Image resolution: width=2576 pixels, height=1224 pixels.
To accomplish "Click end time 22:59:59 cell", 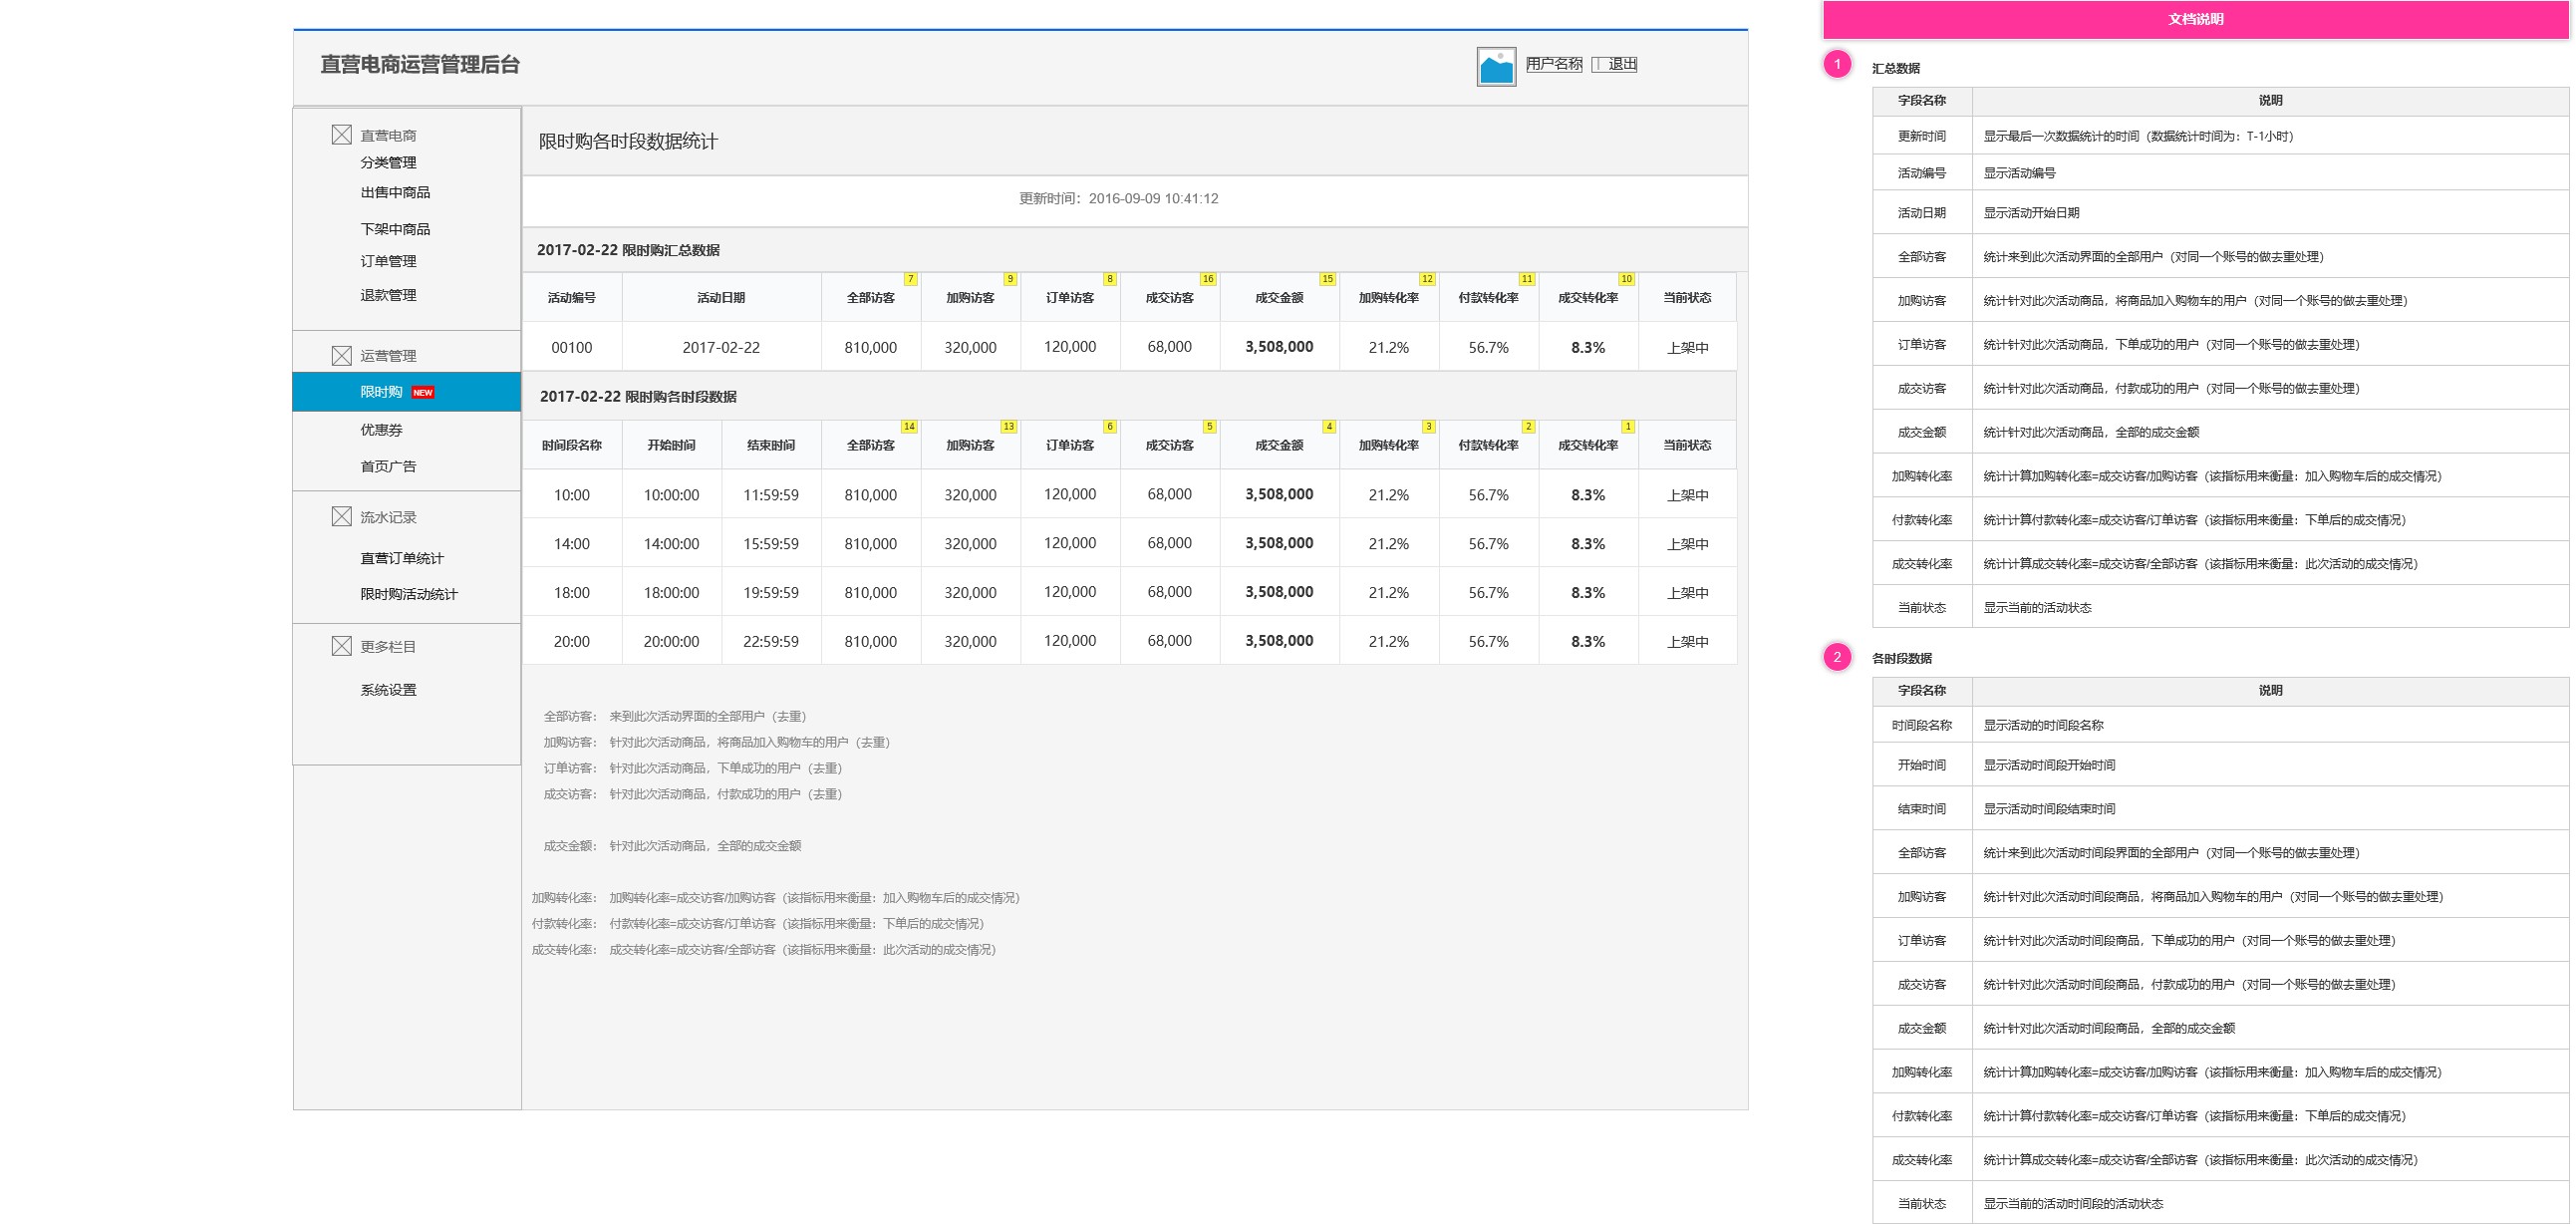I will (771, 642).
